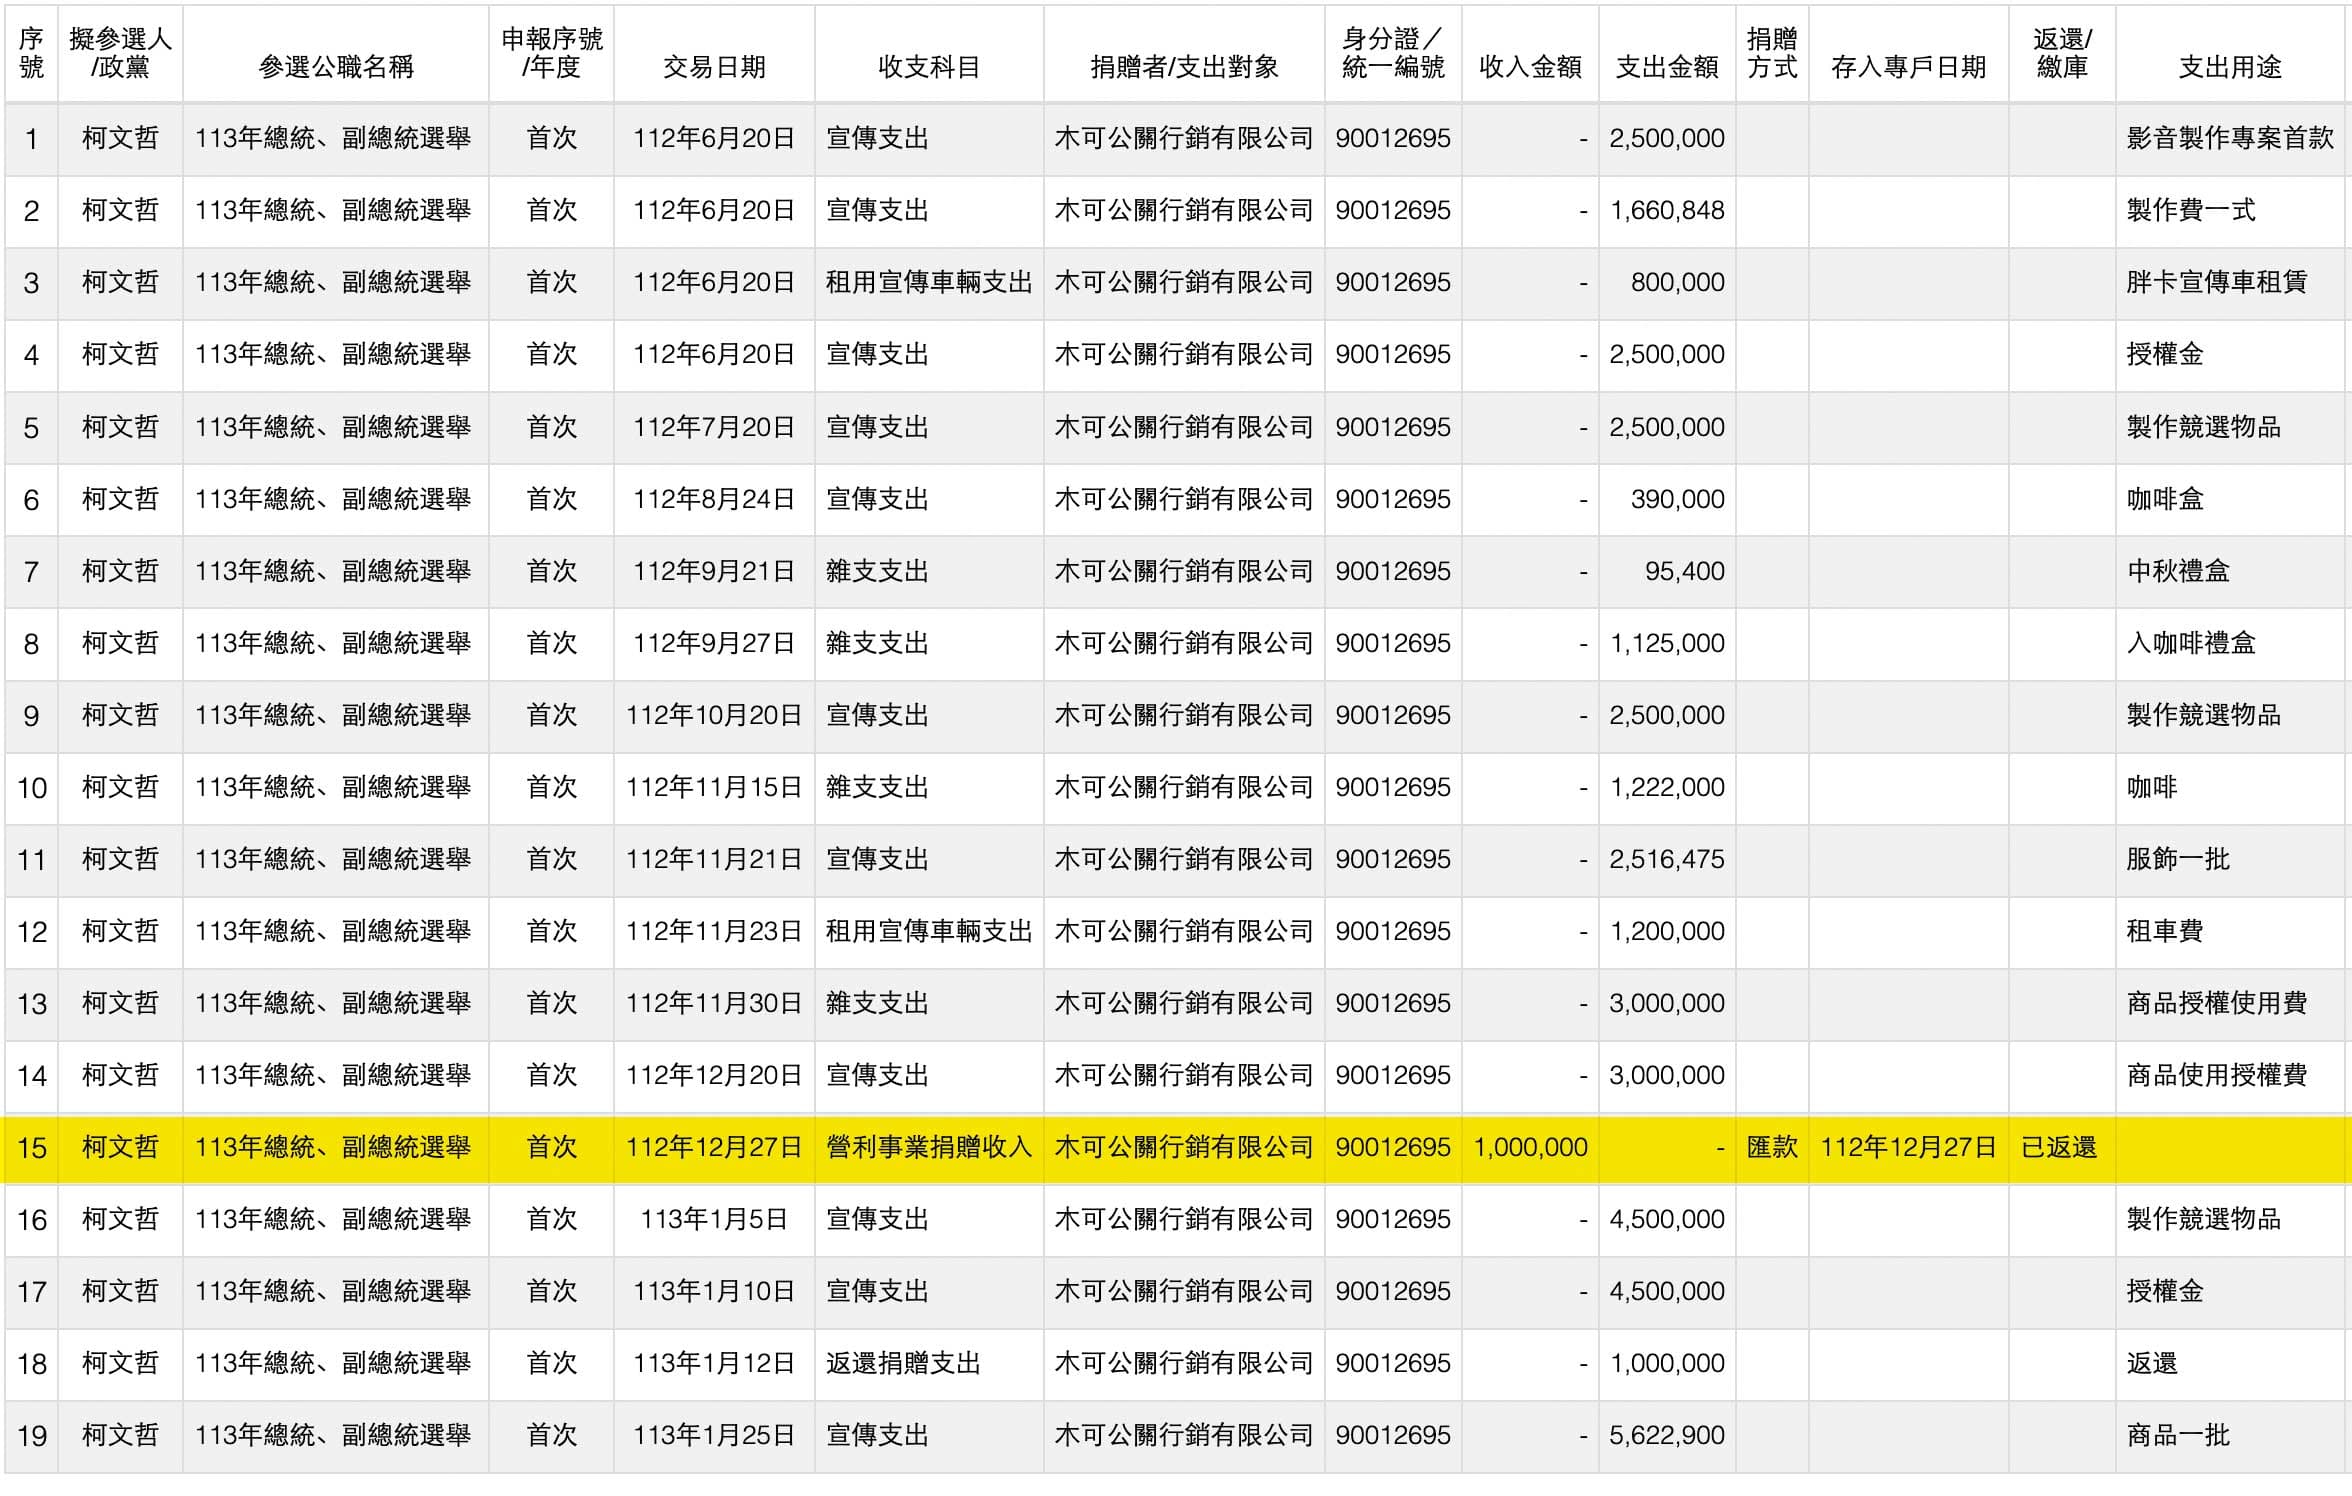This screenshot has height=1496, width=2352.
Task: Select the 匯款 donation method cell
Action: (x=1772, y=1147)
